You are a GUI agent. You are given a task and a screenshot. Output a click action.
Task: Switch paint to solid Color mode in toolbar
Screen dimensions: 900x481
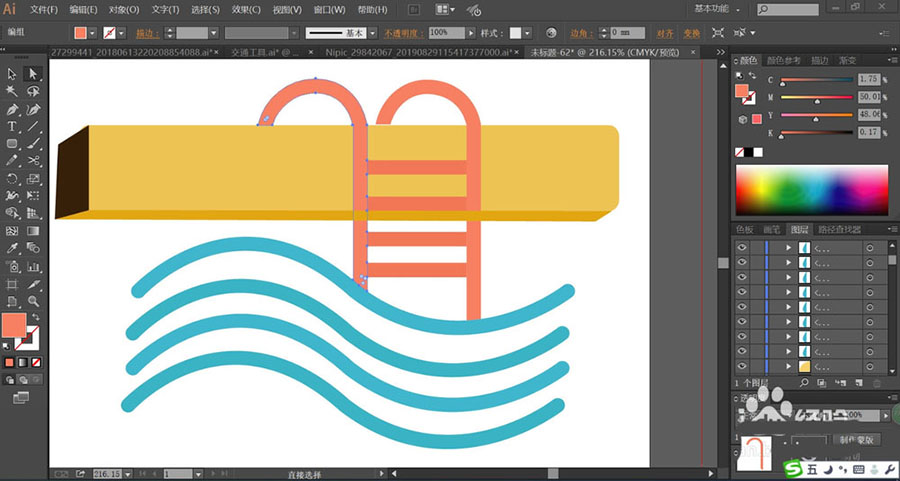9,362
